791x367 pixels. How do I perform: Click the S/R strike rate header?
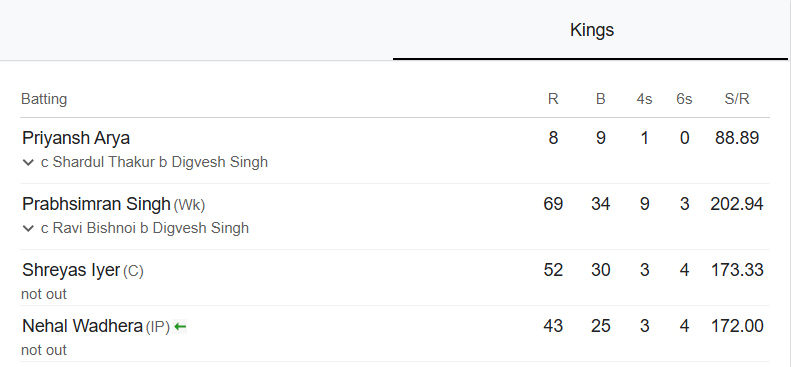point(737,99)
